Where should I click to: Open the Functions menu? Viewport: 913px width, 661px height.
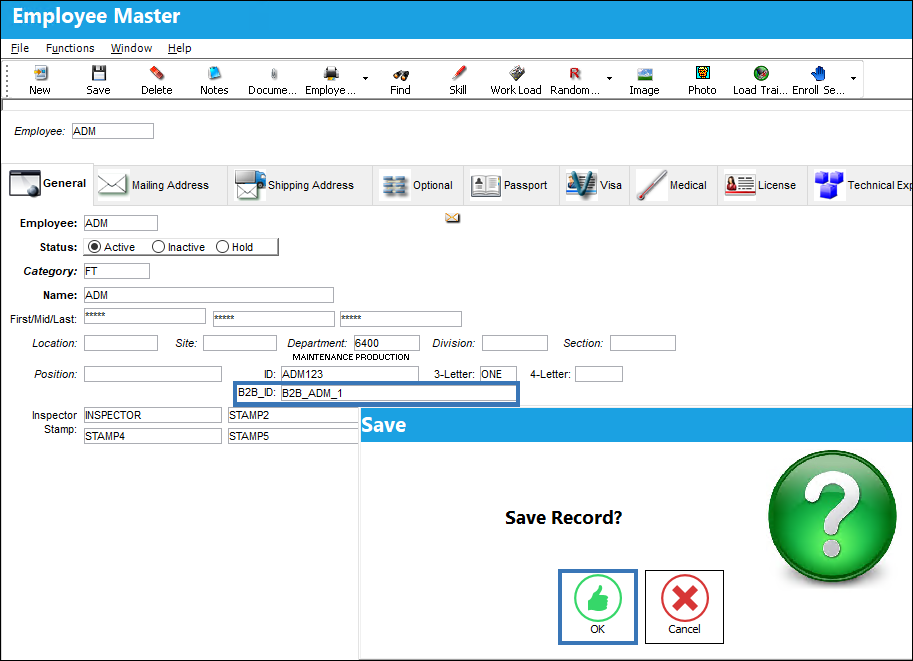click(70, 48)
